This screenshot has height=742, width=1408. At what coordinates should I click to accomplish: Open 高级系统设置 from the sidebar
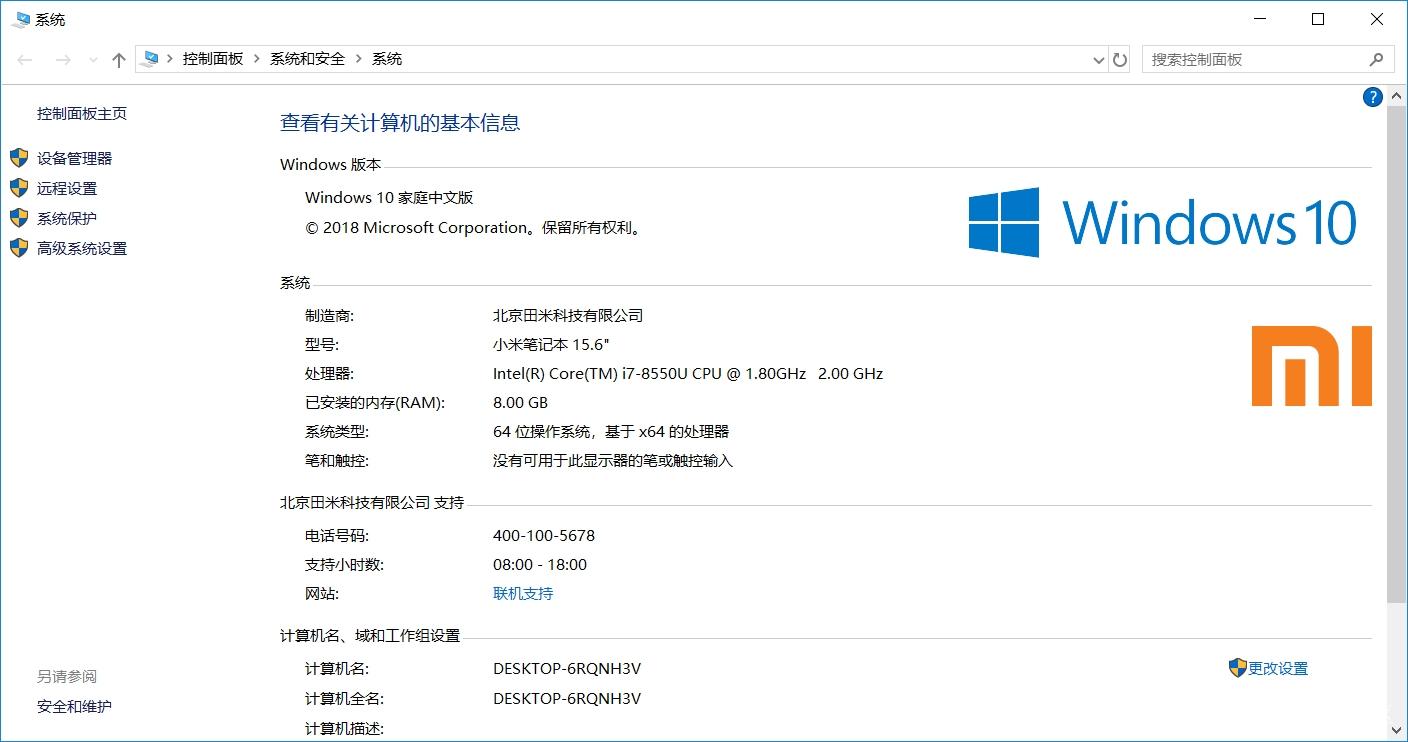click(x=82, y=248)
